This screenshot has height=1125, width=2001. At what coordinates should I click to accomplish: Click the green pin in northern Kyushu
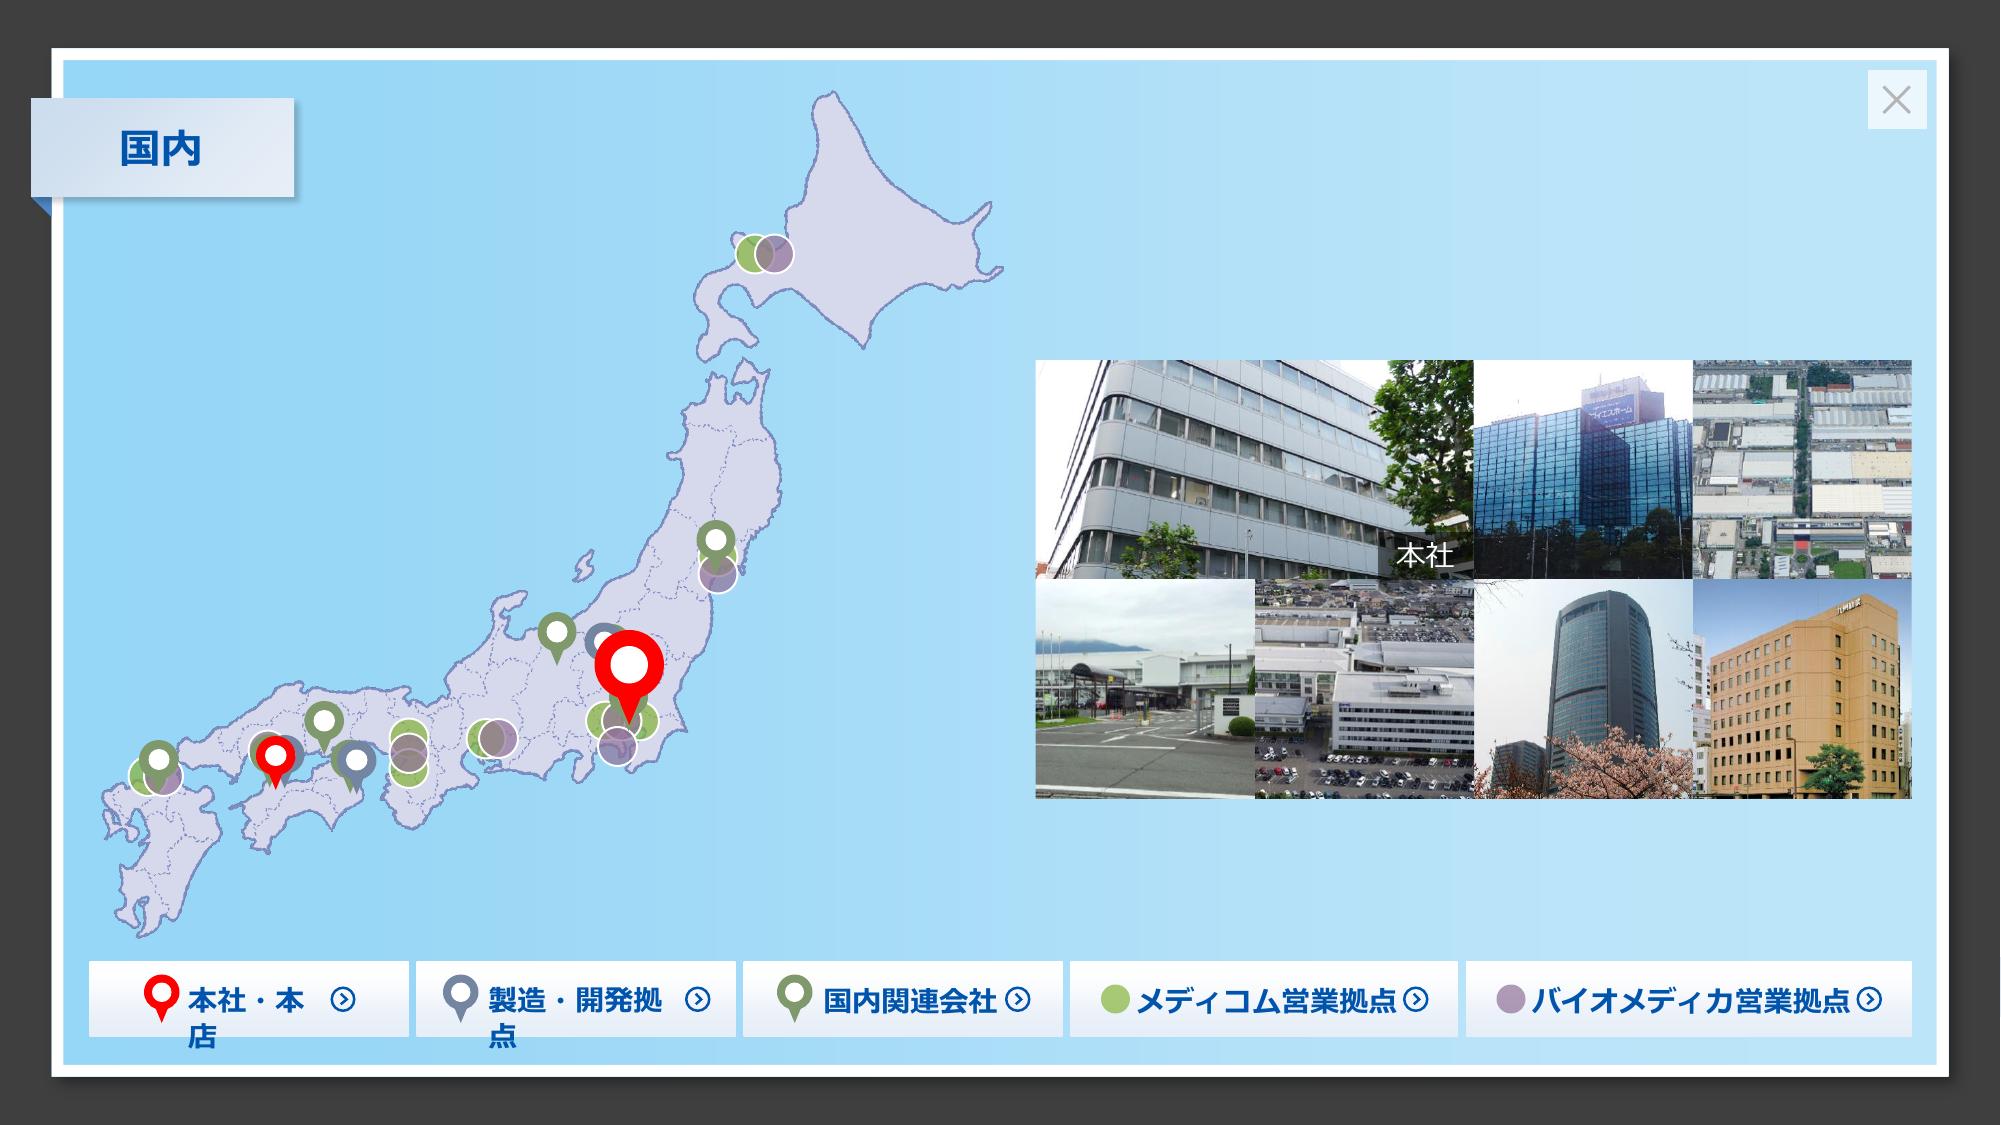click(x=158, y=760)
